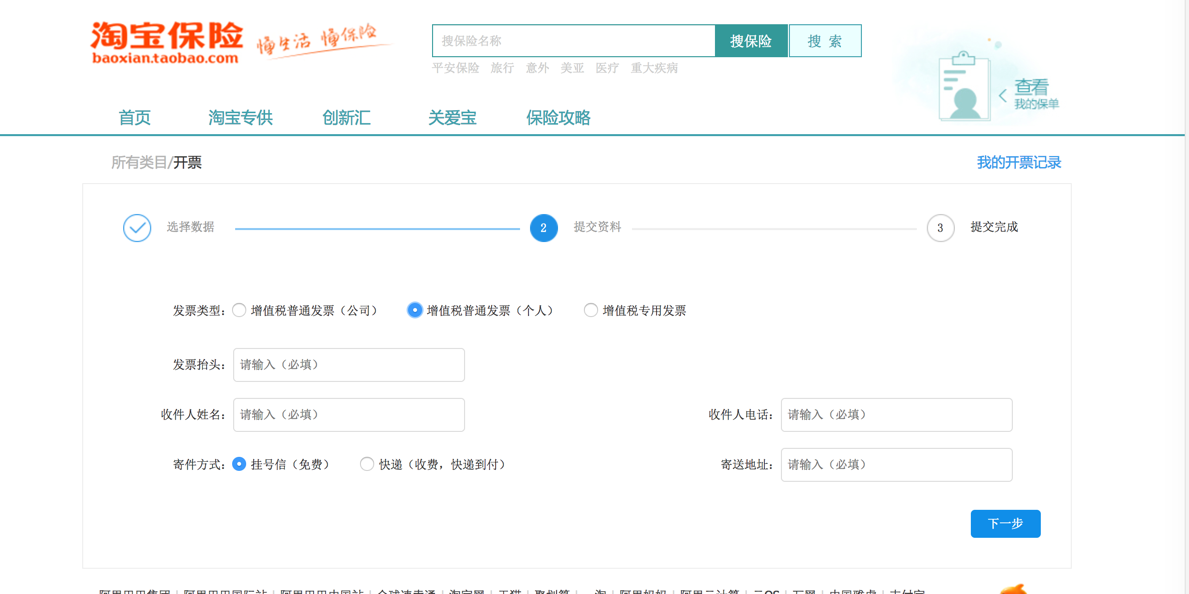Image resolution: width=1189 pixels, height=594 pixels.
Task: Focus the 搜保险名称 search box
Action: (x=574, y=41)
